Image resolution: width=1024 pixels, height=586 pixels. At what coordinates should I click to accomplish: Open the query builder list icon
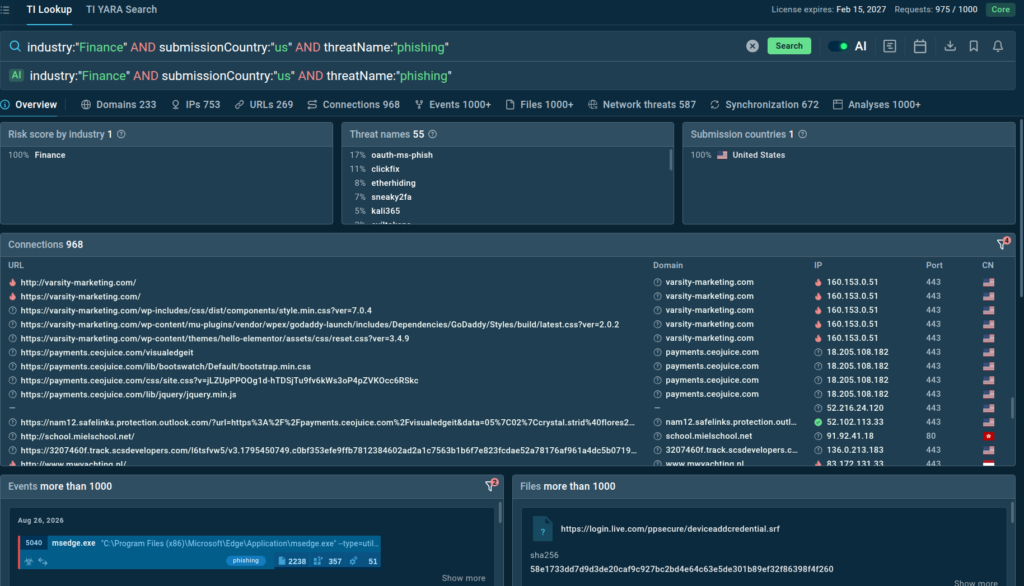pyautogui.click(x=889, y=46)
